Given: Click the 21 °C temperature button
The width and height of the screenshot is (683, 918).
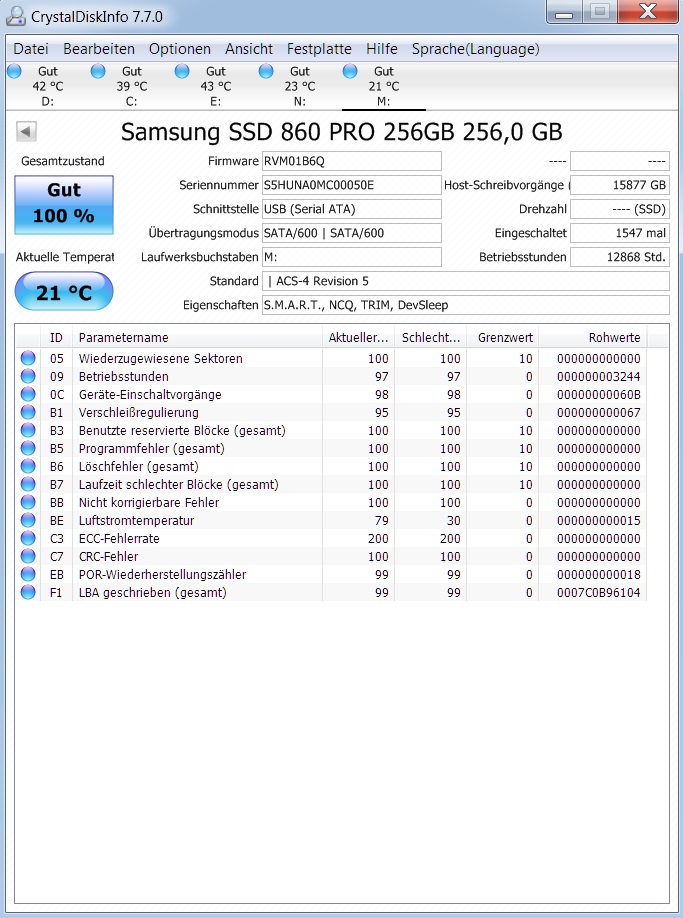Looking at the screenshot, I should (x=64, y=291).
